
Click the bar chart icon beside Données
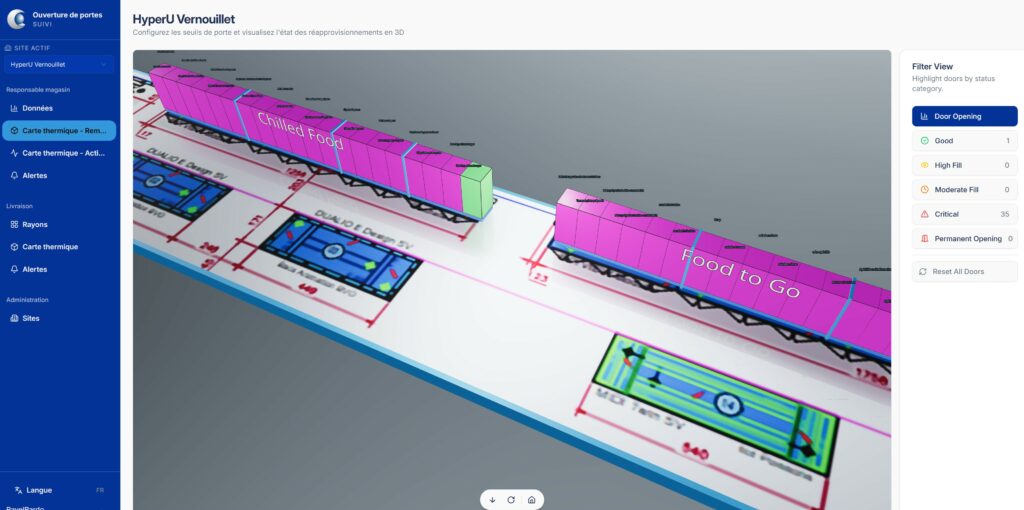pyautogui.click(x=14, y=108)
